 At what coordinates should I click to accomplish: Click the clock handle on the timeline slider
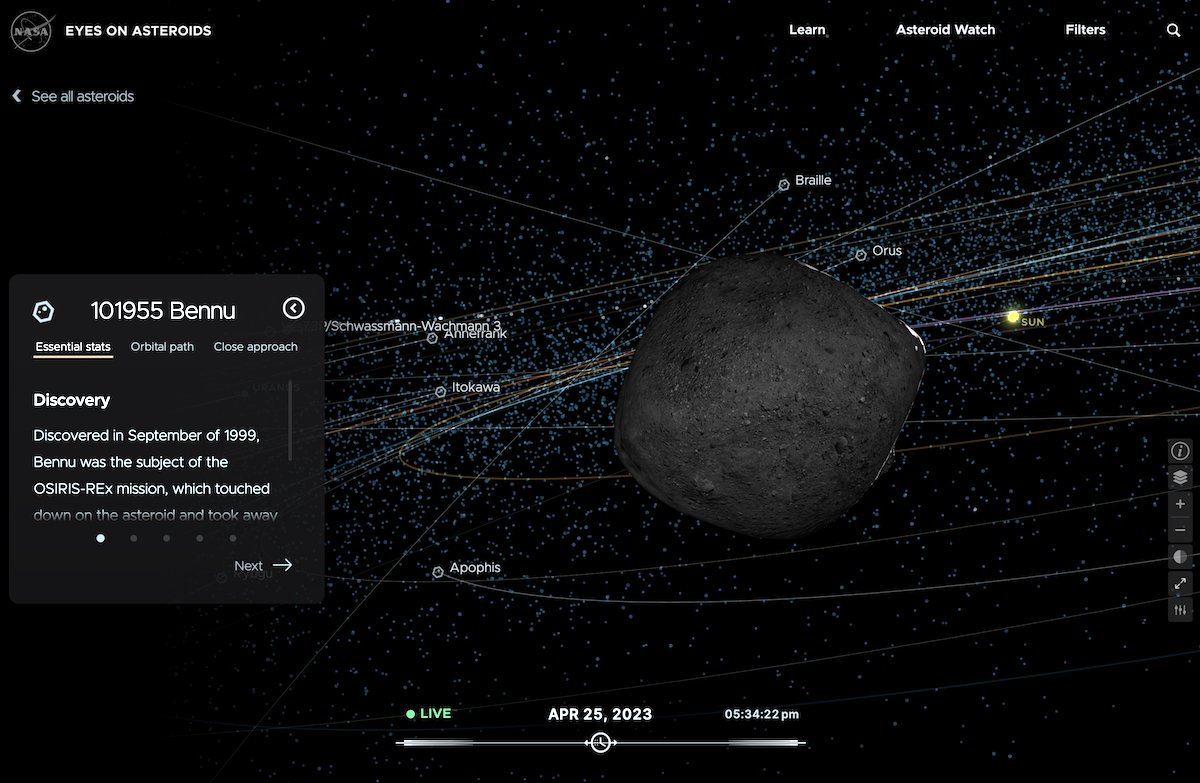(600, 742)
